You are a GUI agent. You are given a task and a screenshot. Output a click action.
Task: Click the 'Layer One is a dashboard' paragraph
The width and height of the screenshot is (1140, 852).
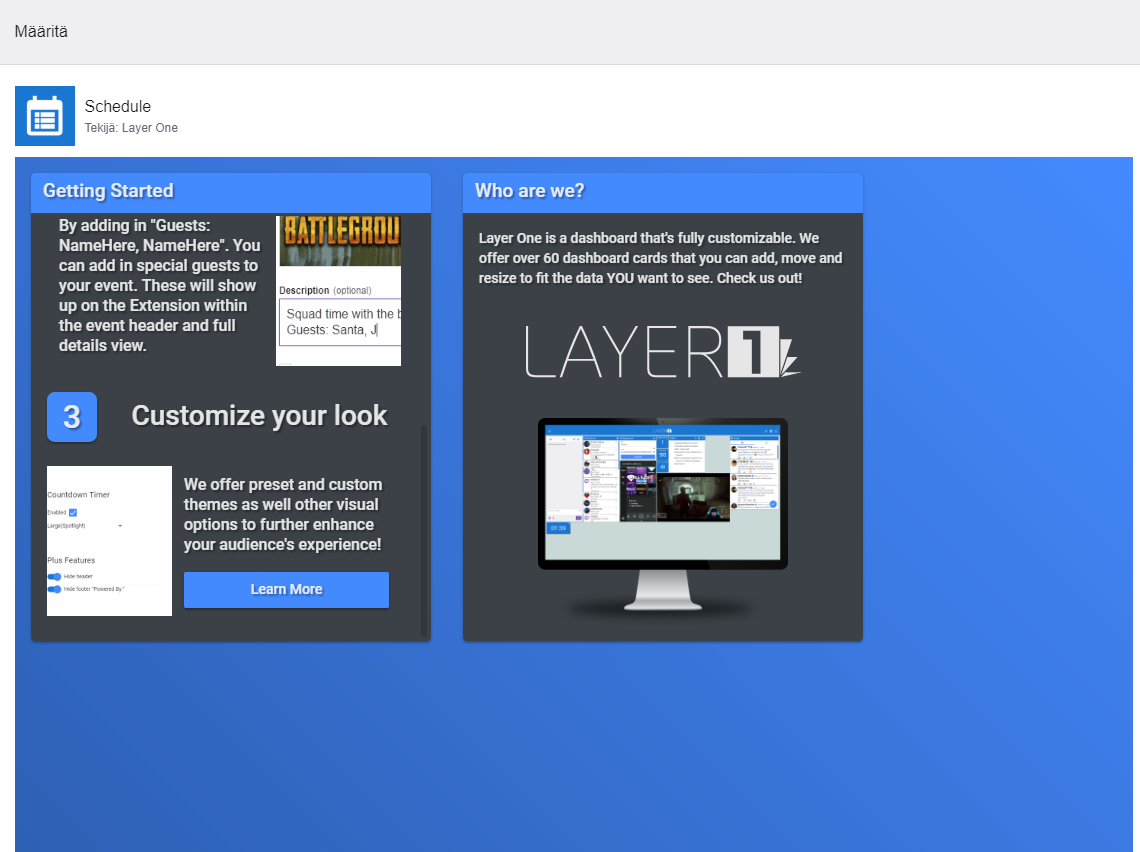[x=660, y=258]
